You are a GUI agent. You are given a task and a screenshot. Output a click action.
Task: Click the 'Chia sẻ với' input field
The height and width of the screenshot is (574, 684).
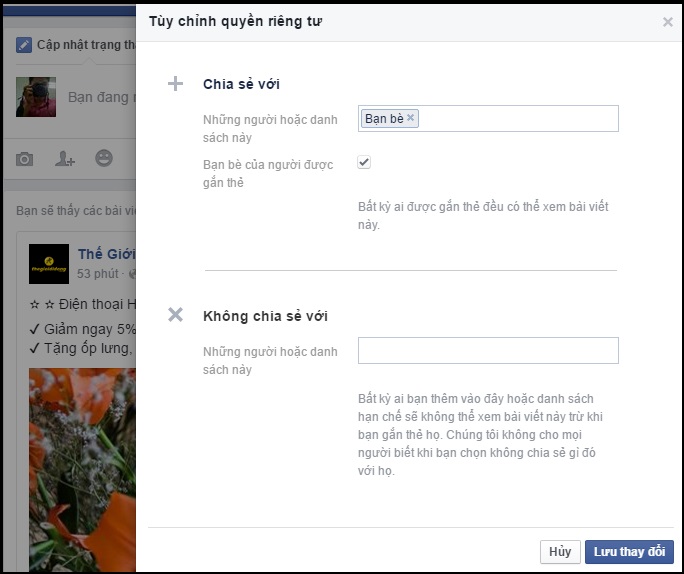(488, 118)
